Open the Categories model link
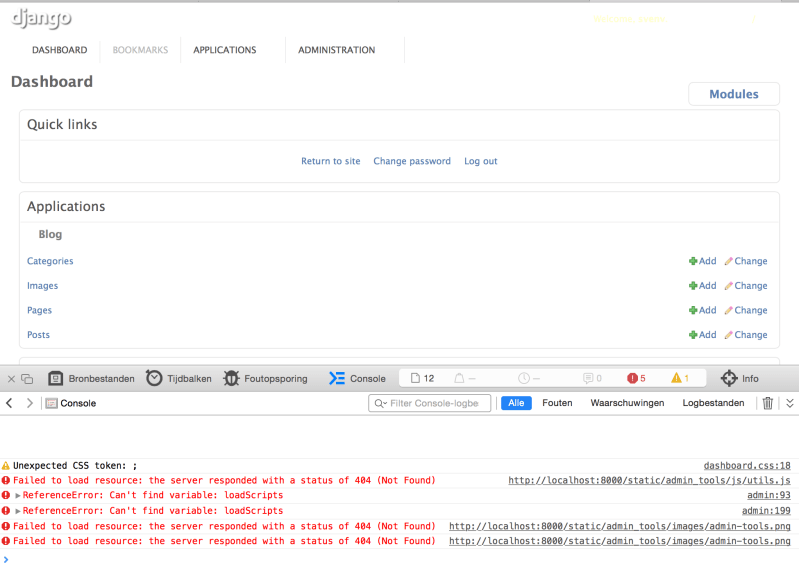This screenshot has height=572, width=799. [x=50, y=261]
